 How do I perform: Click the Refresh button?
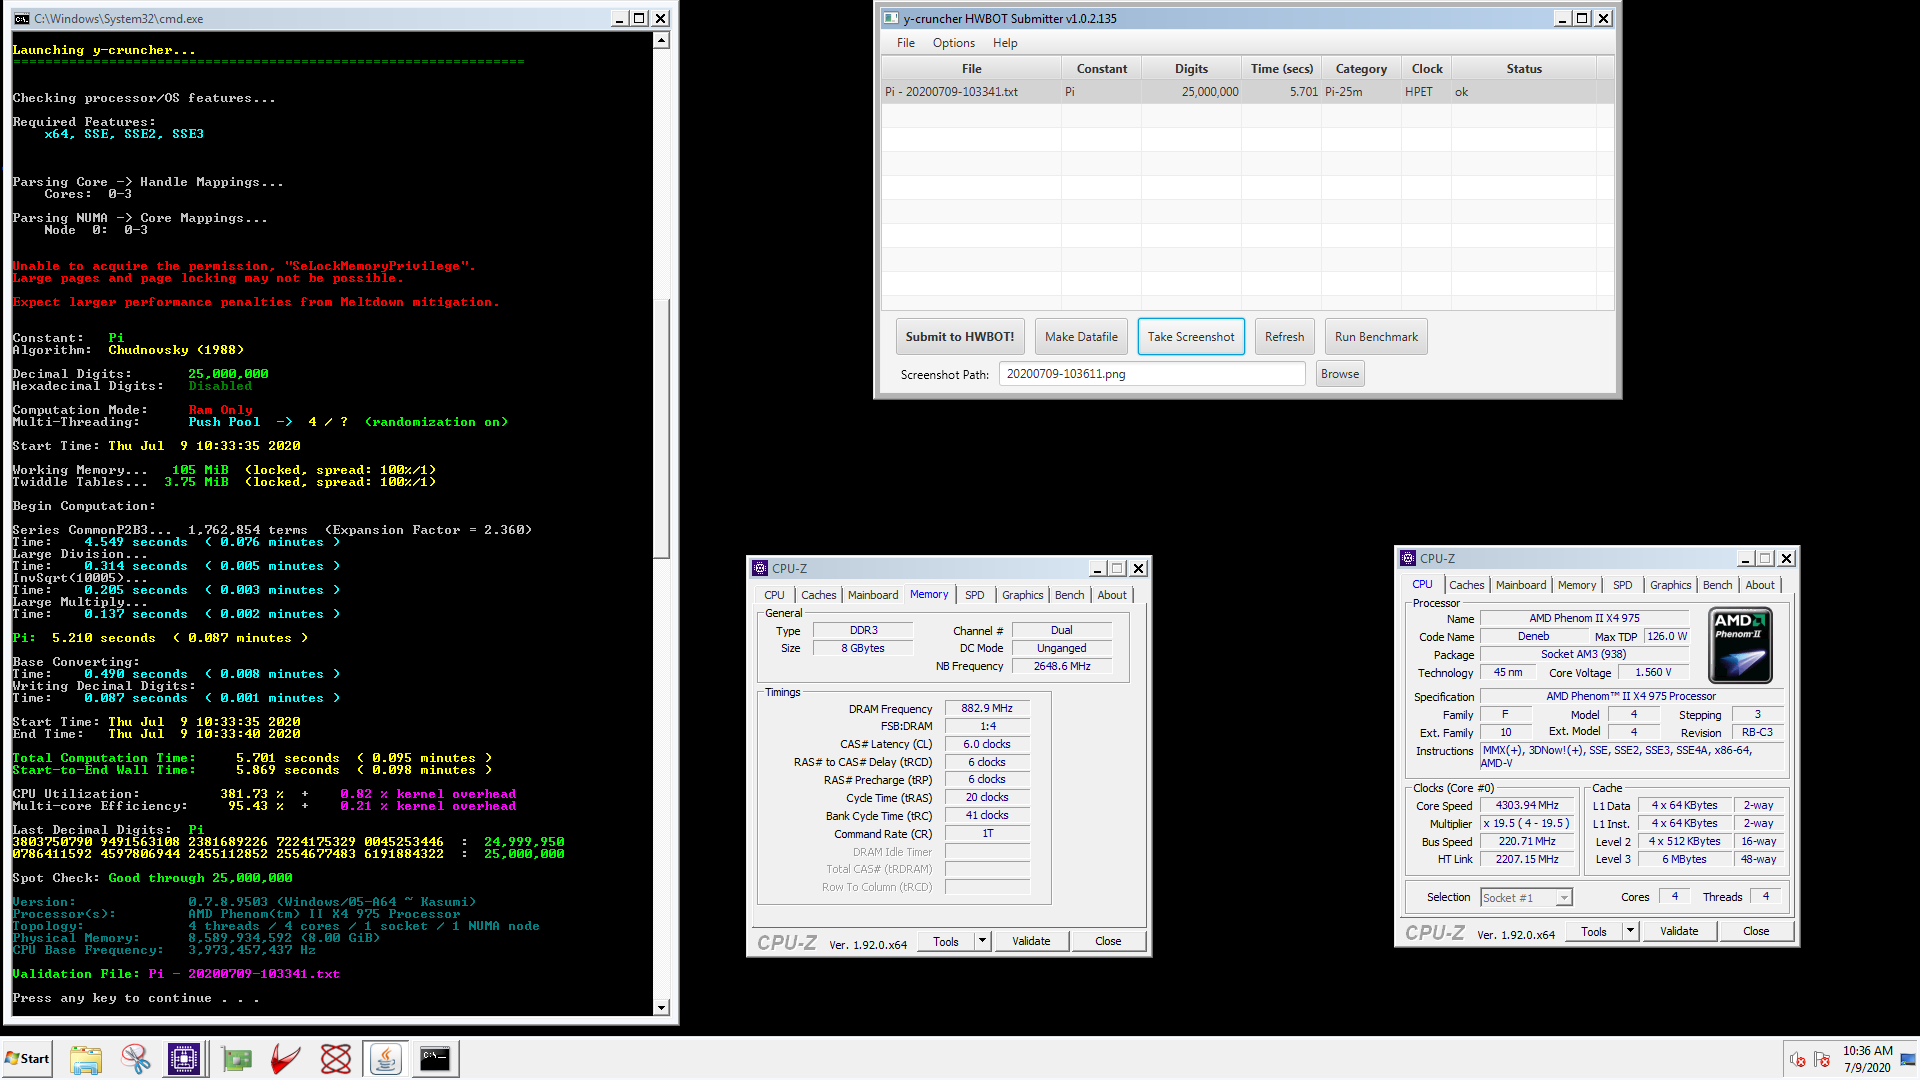[1284, 337]
